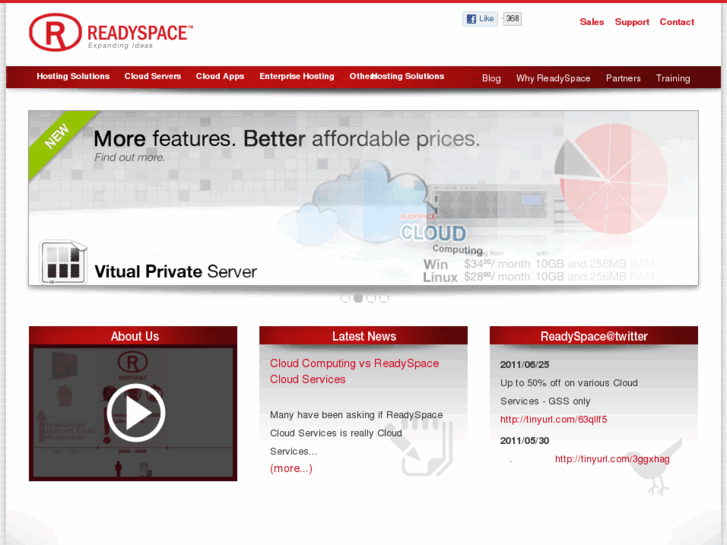Open the Partners page
The height and width of the screenshot is (545, 727).
click(623, 78)
